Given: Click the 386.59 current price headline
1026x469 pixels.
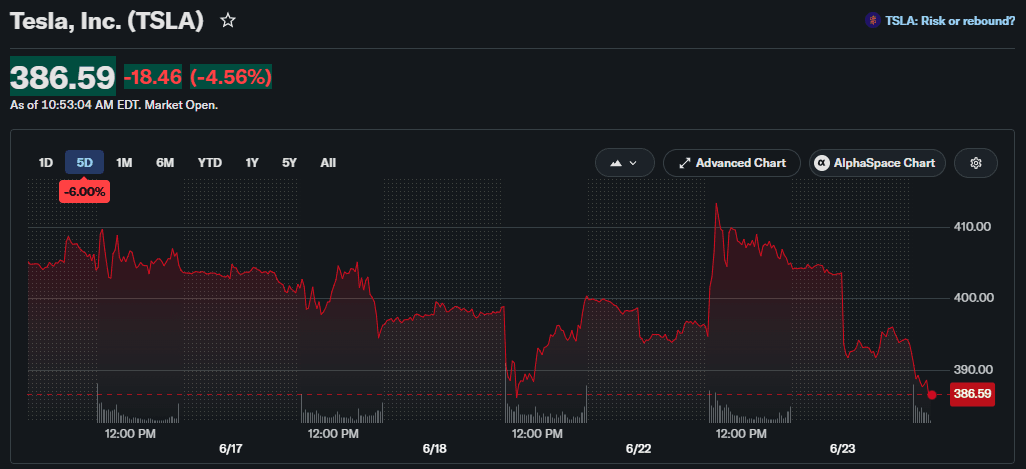Looking at the screenshot, I should (x=63, y=78).
